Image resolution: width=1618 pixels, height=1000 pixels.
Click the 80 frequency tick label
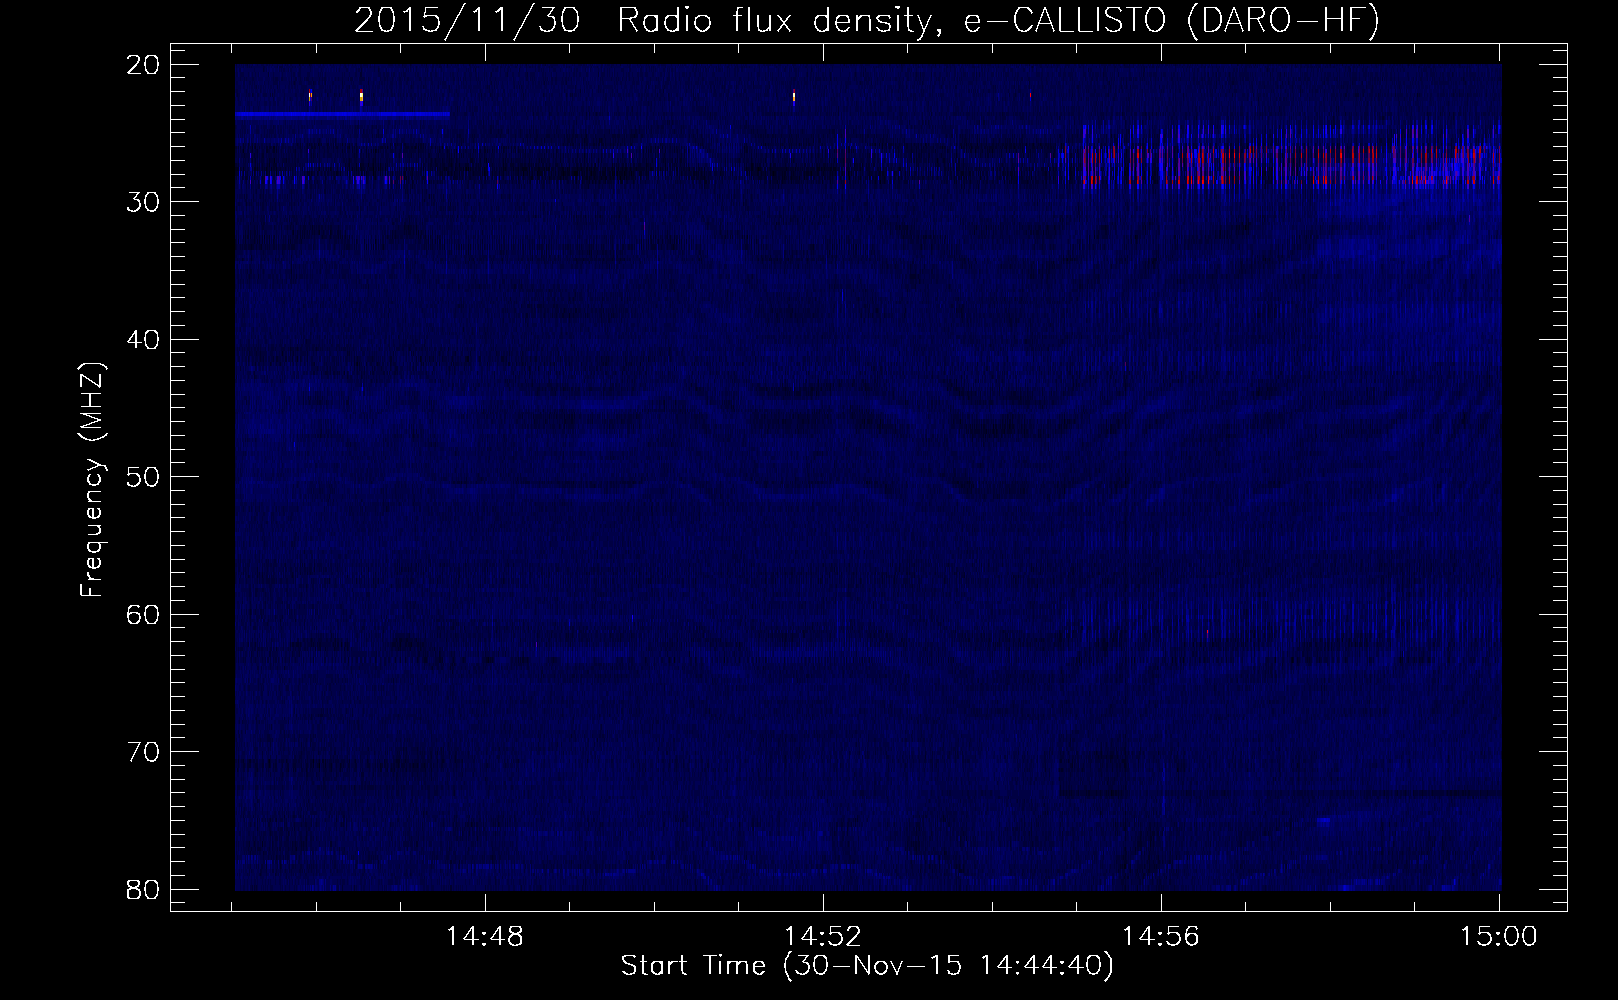tap(144, 888)
